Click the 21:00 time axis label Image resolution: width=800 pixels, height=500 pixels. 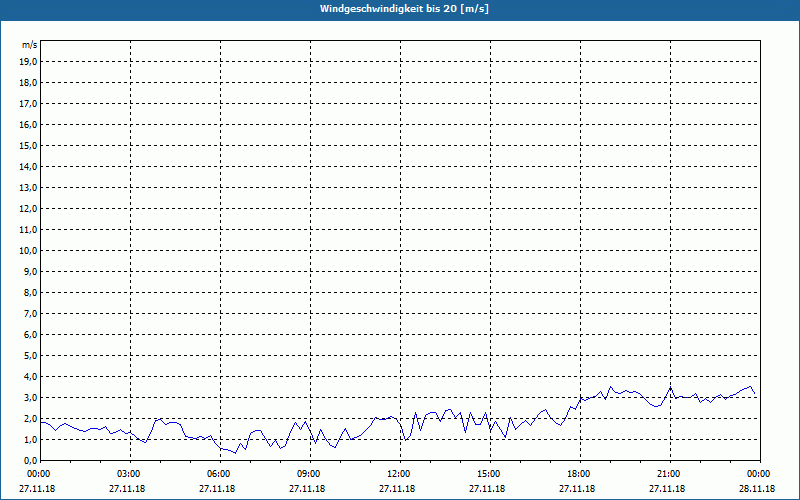point(670,474)
